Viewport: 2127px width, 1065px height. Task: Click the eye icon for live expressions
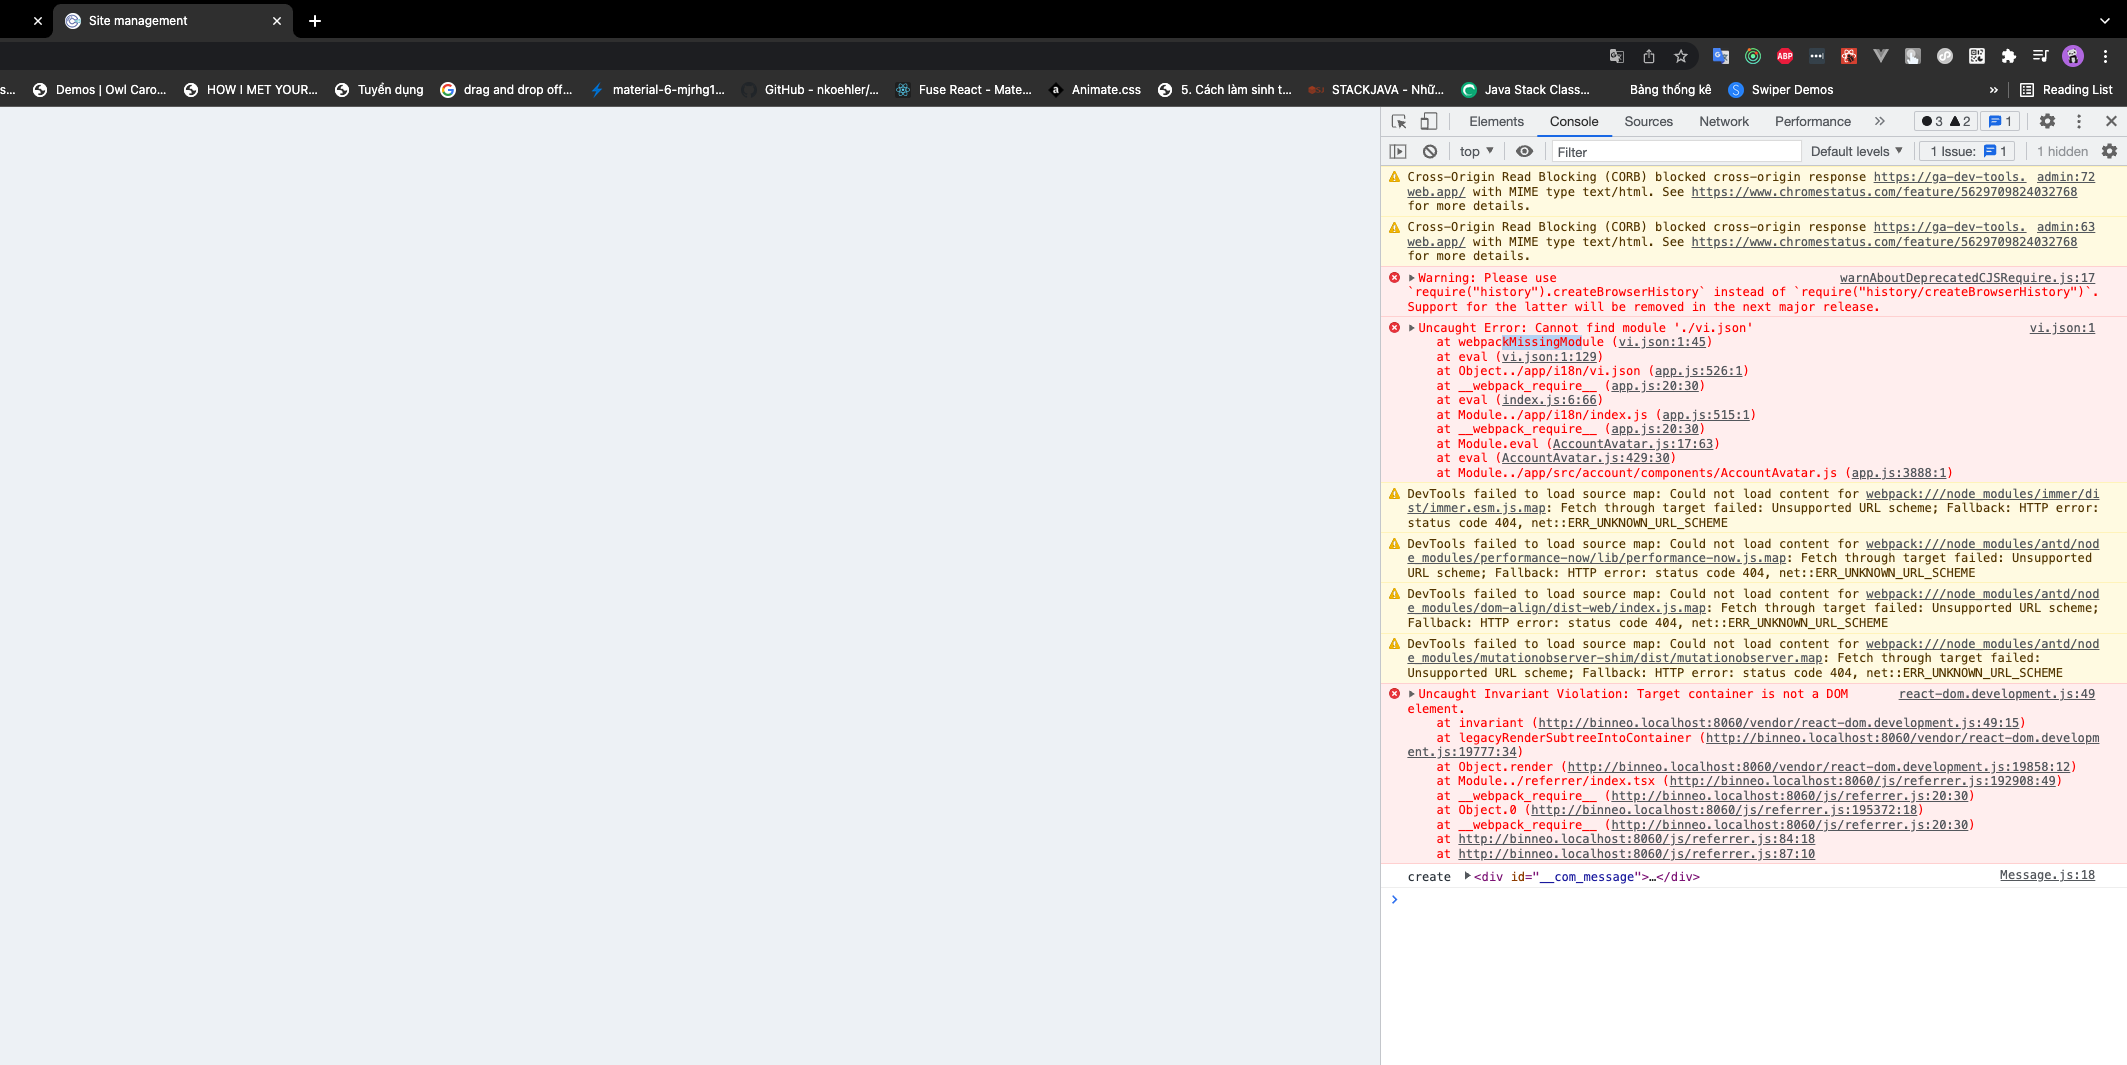tap(1524, 151)
